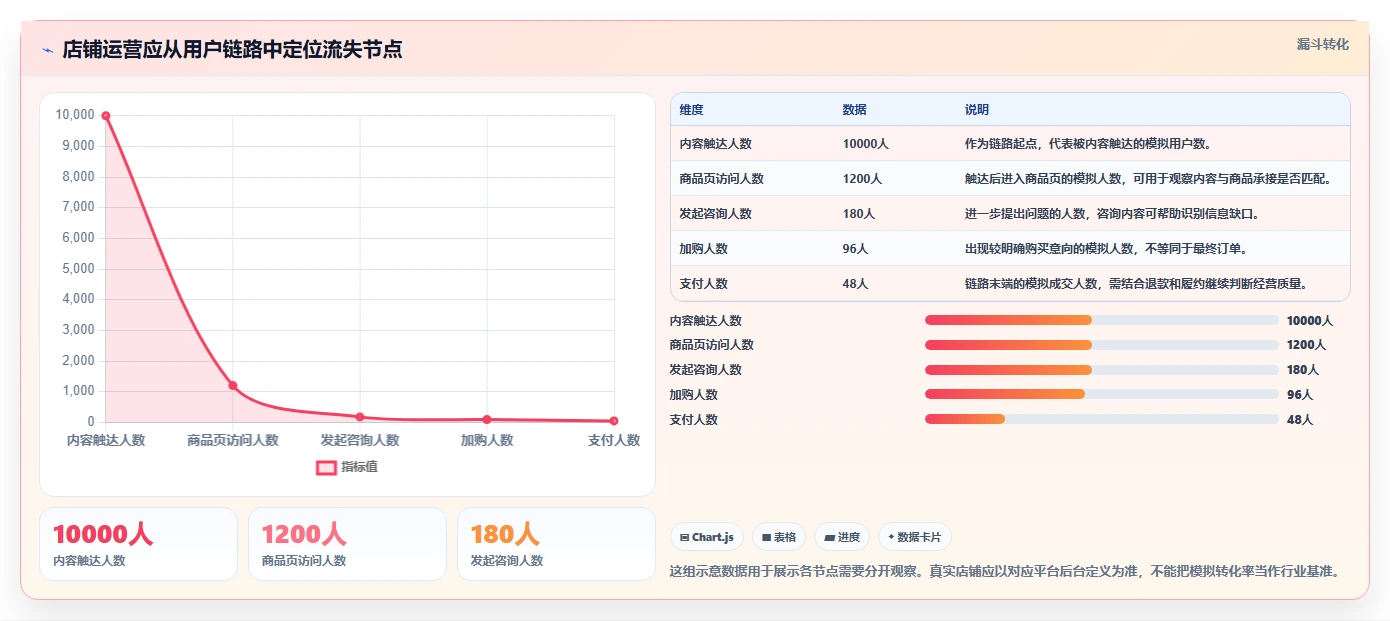1390x621 pixels.
Task: Click the 1,000 y-axis label
Action: (78, 392)
